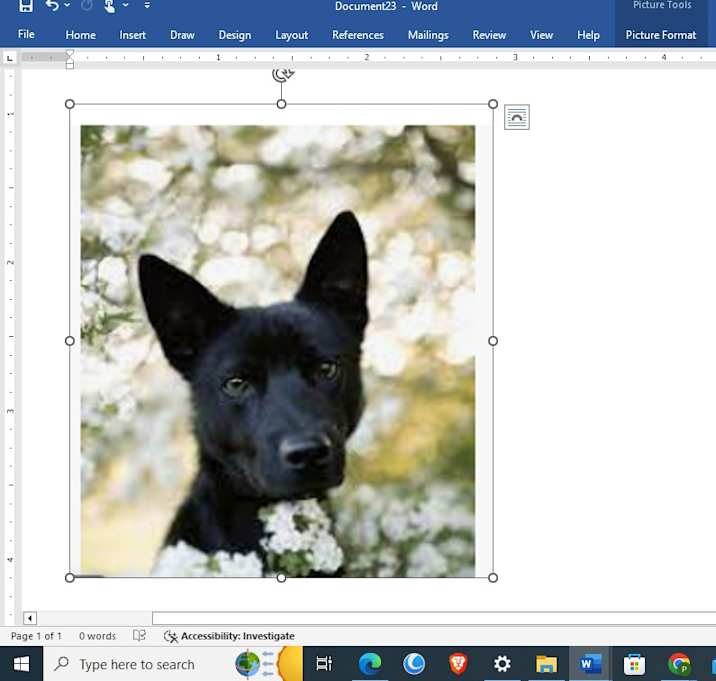
Task: Click the left-middle picture sizing handle
Action: pyautogui.click(x=70, y=341)
